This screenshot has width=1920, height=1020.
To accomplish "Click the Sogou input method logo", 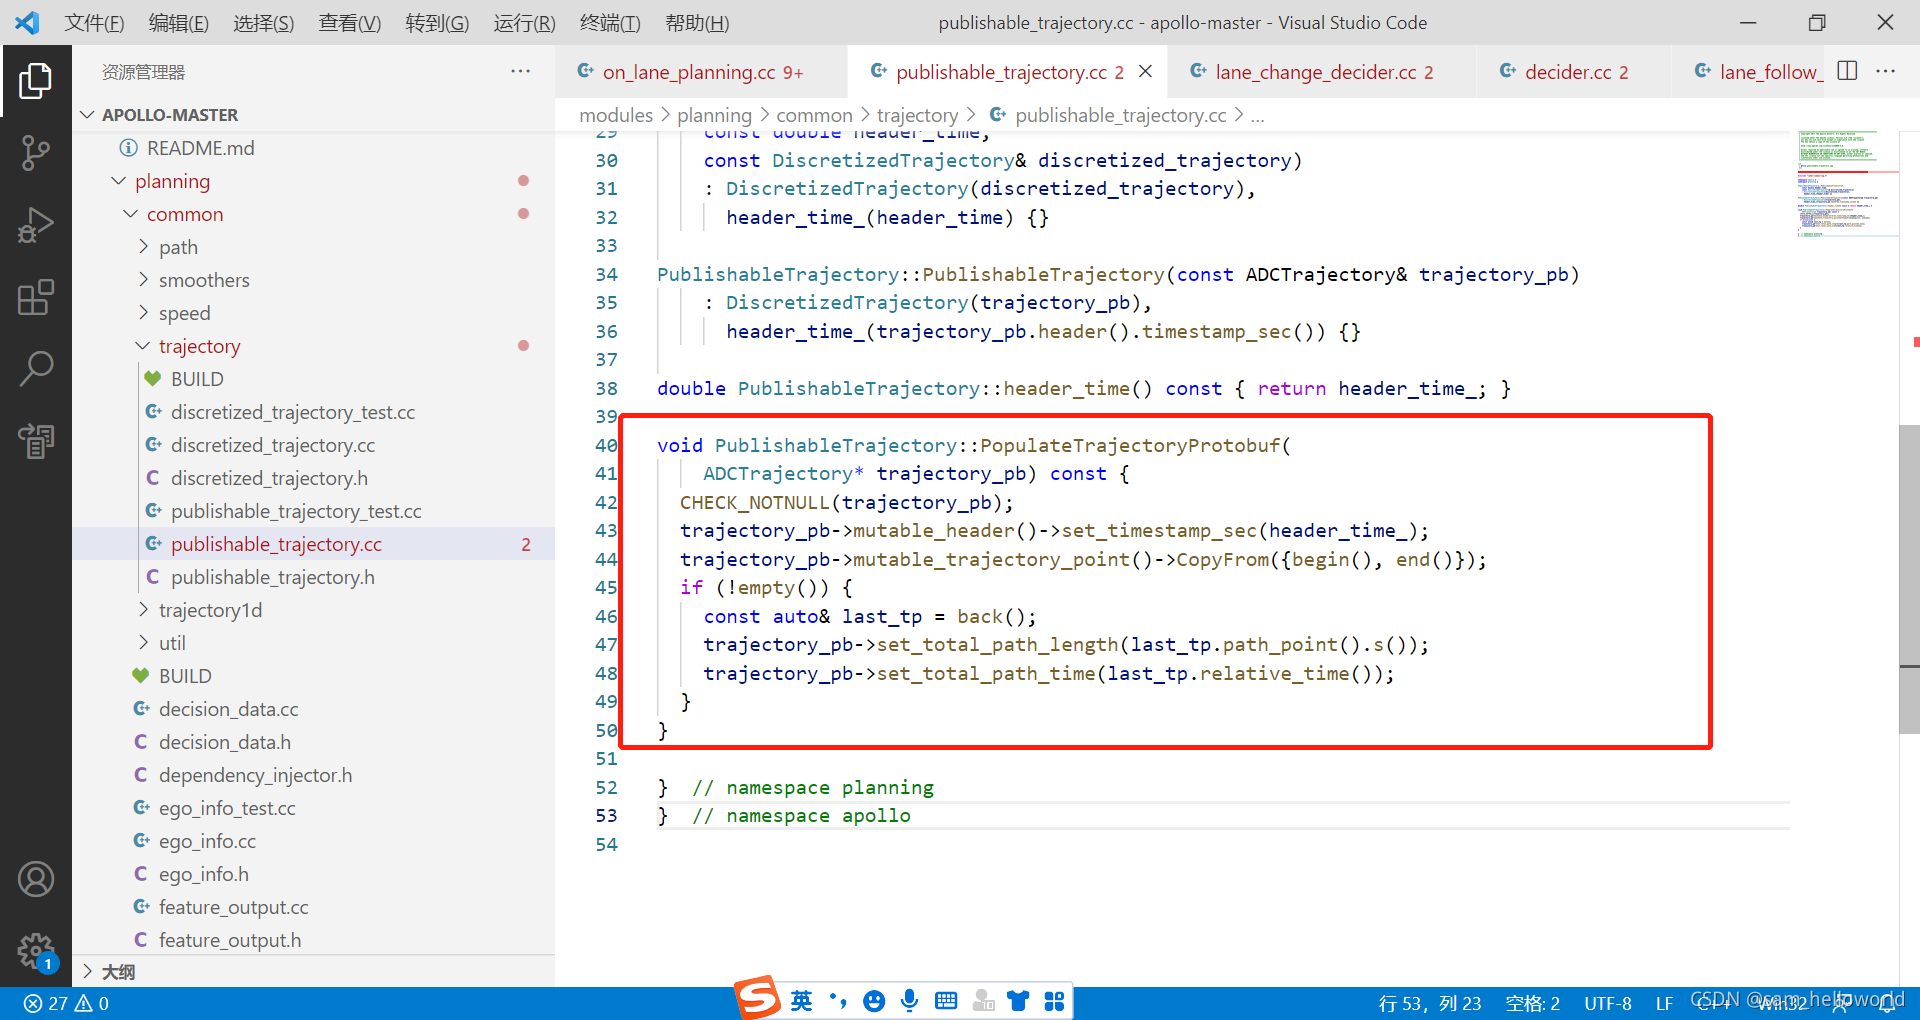I will point(757,997).
